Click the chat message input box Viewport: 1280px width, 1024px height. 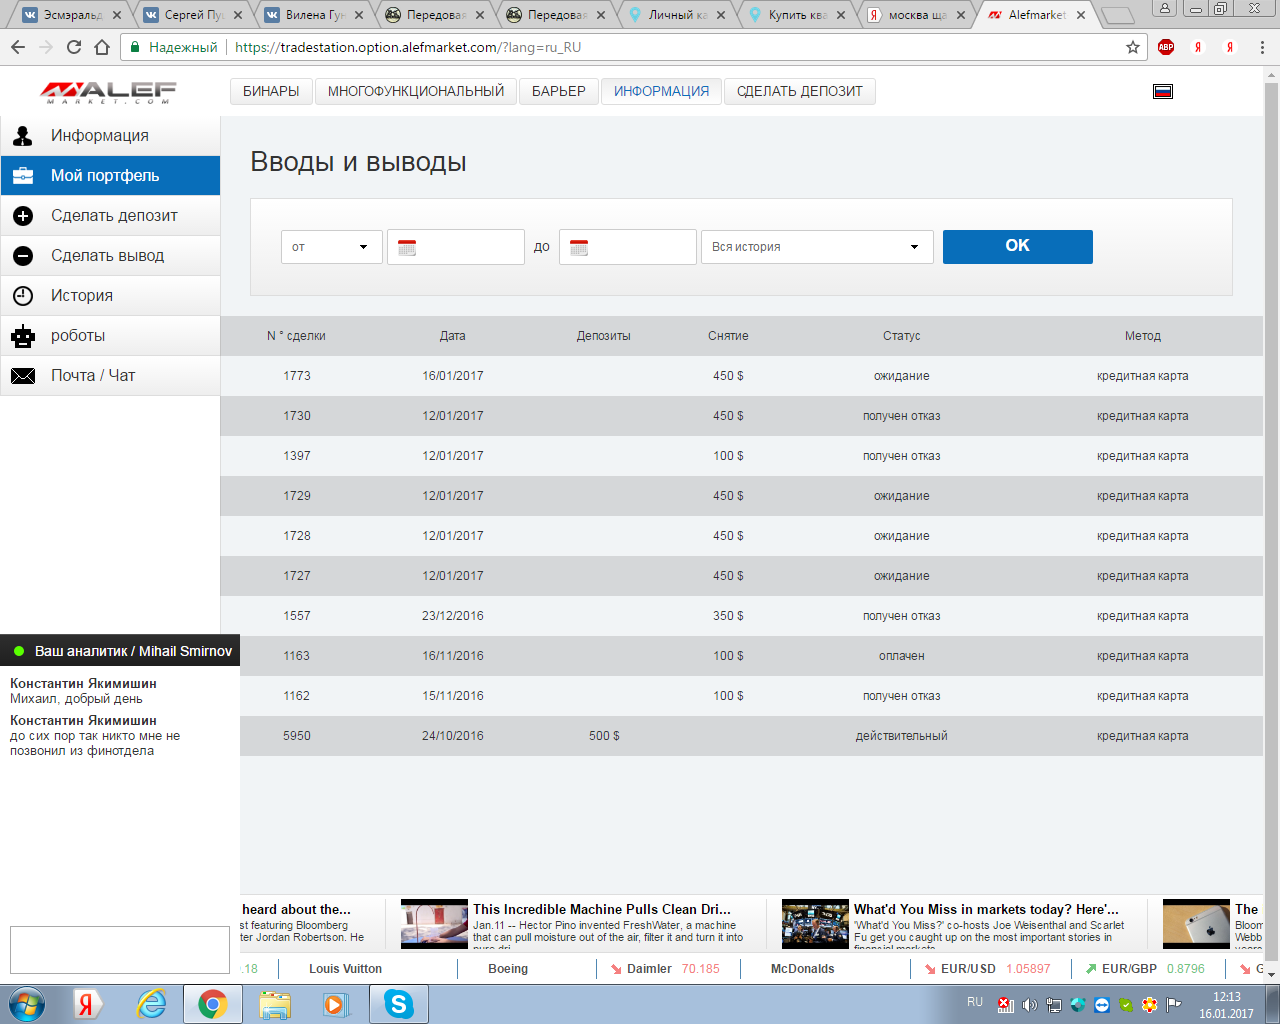coord(119,949)
